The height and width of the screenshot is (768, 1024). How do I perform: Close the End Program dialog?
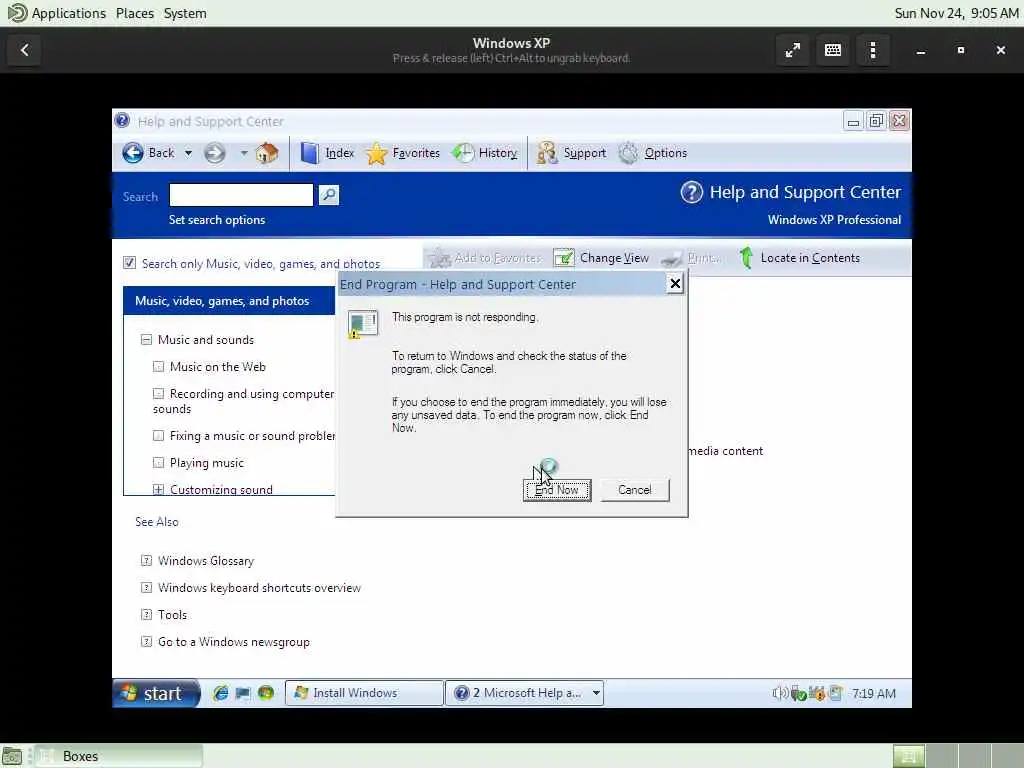(x=675, y=283)
